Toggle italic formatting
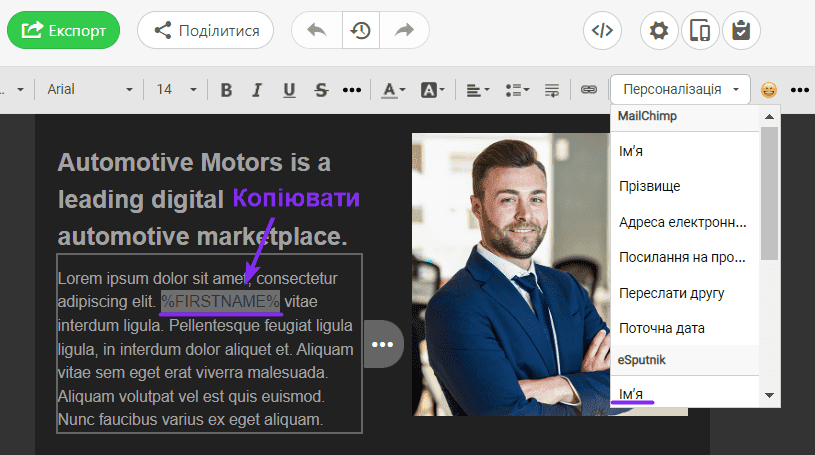The width and height of the screenshot is (815, 455). [257, 89]
